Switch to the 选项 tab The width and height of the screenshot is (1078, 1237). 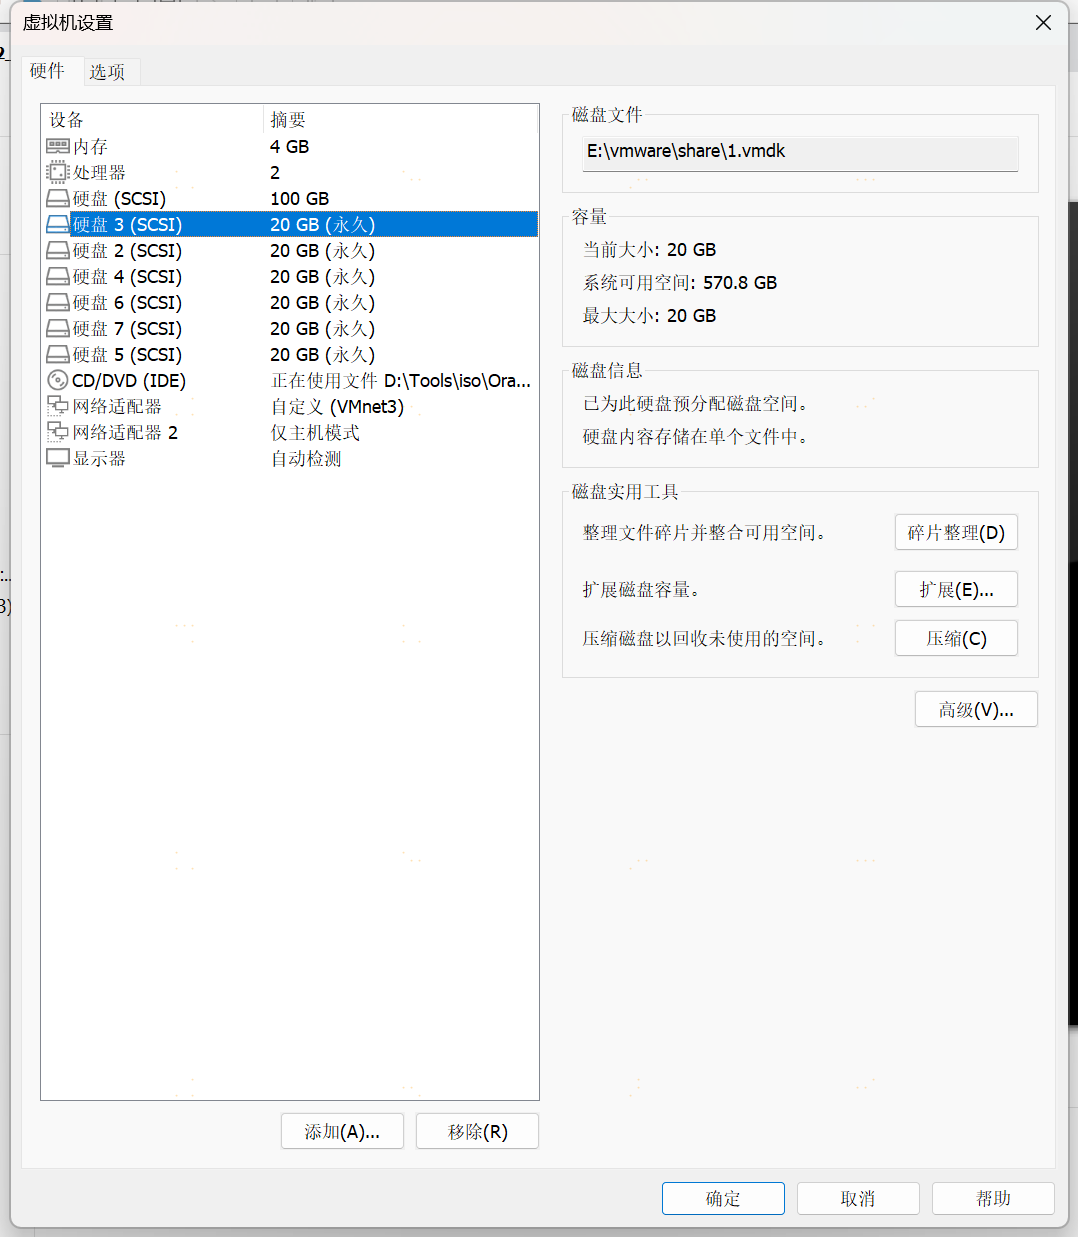pyautogui.click(x=107, y=72)
